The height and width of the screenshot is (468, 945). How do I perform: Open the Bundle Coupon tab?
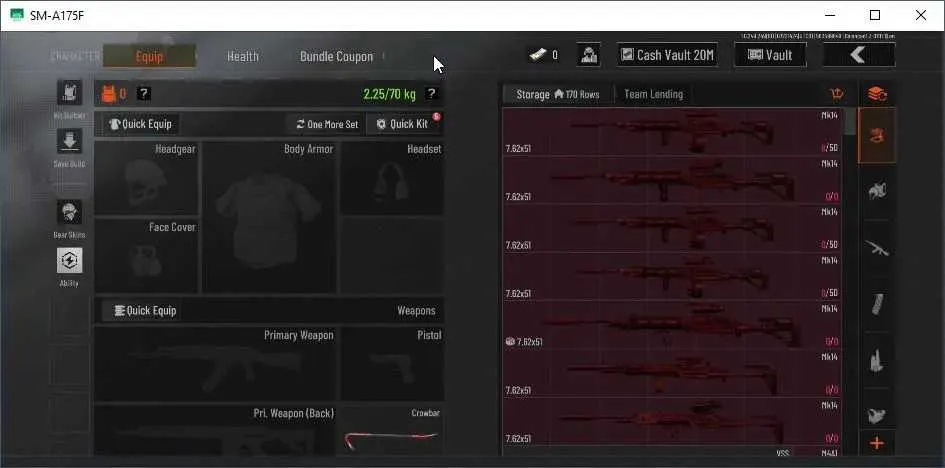click(336, 56)
